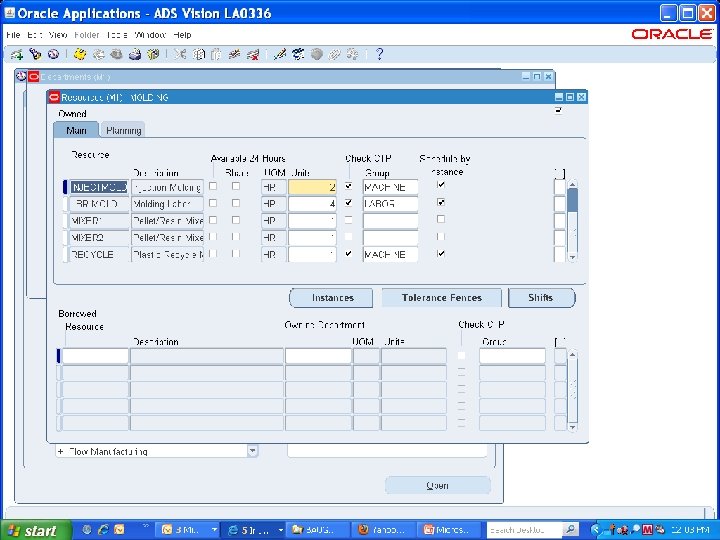
Task: Click the desktop search magnifier icon
Action: [x=569, y=529]
